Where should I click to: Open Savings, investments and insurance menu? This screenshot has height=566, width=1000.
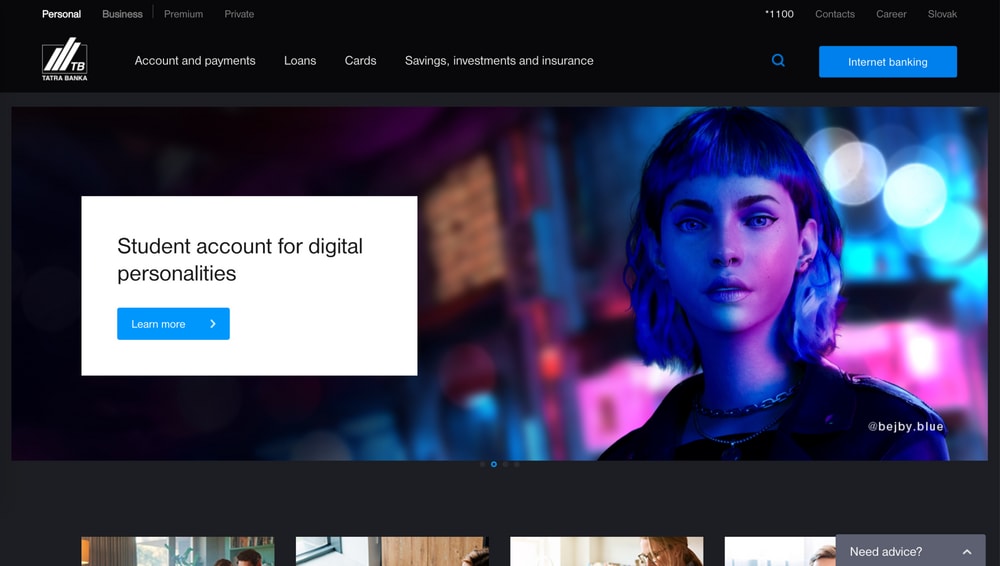[x=499, y=61]
